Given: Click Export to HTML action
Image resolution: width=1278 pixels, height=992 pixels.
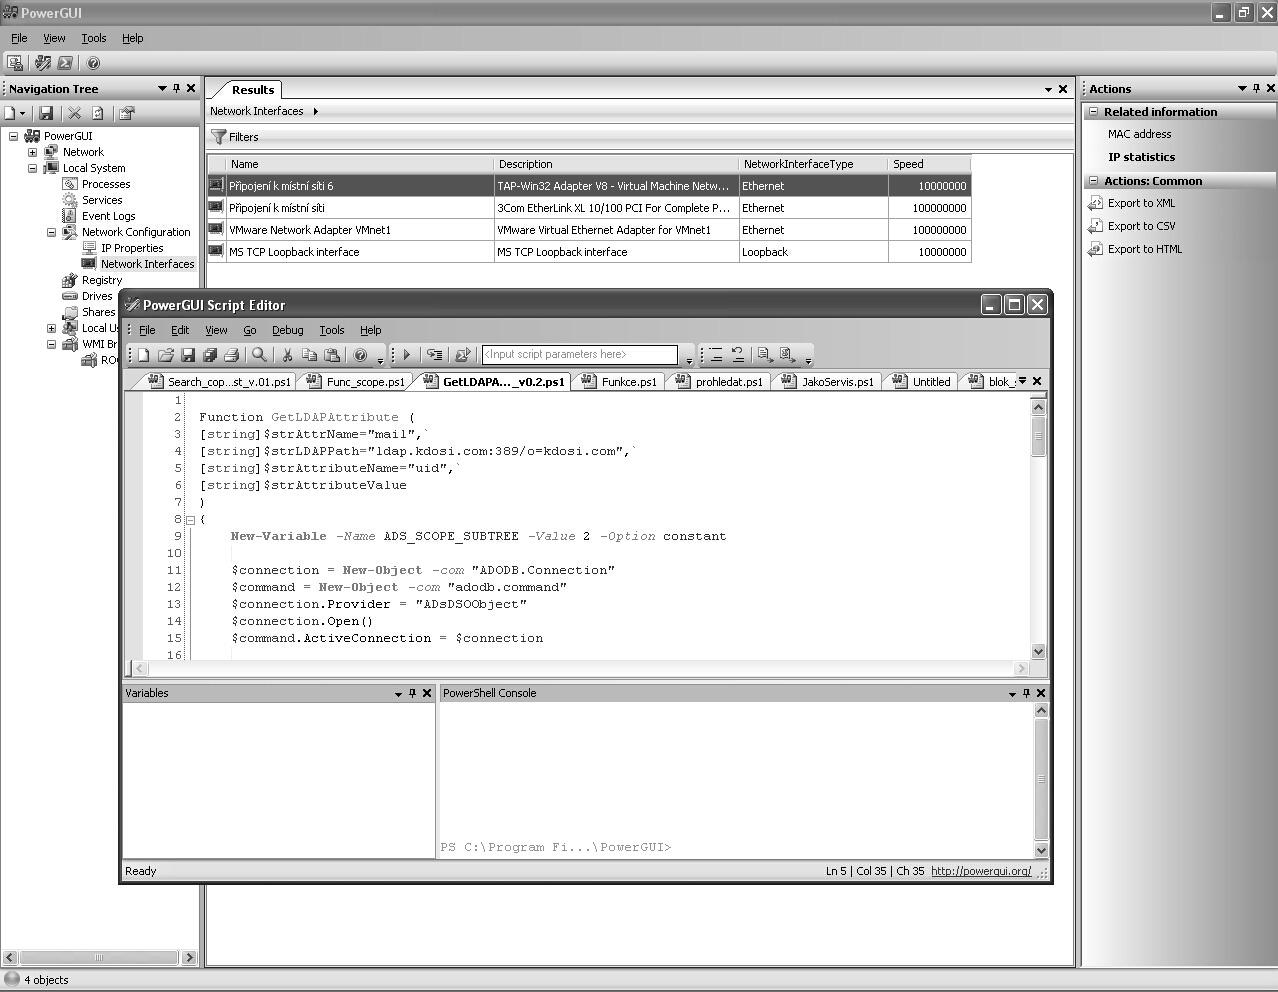Looking at the screenshot, I should coord(1144,249).
